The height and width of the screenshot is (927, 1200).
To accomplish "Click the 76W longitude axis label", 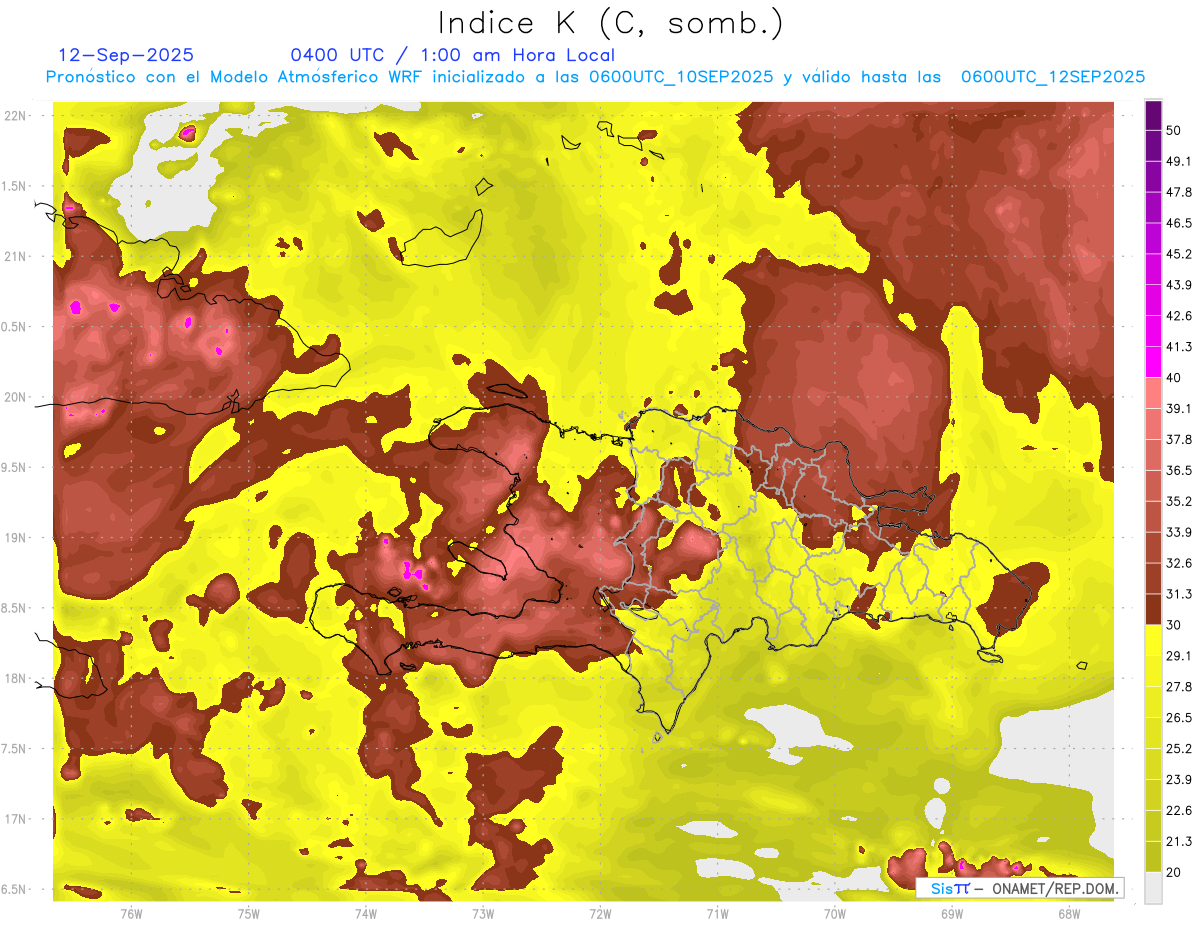I will (131, 913).
